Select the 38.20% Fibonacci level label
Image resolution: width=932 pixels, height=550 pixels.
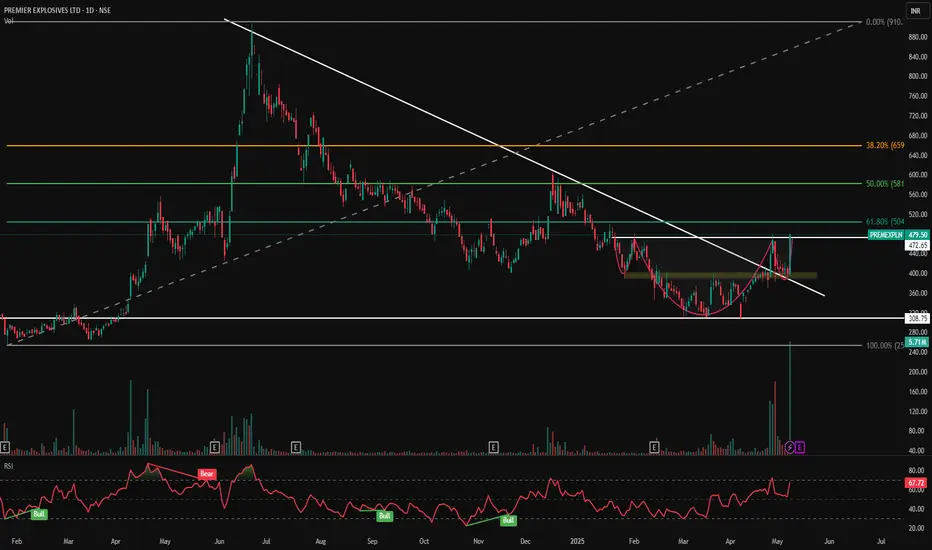pos(885,145)
